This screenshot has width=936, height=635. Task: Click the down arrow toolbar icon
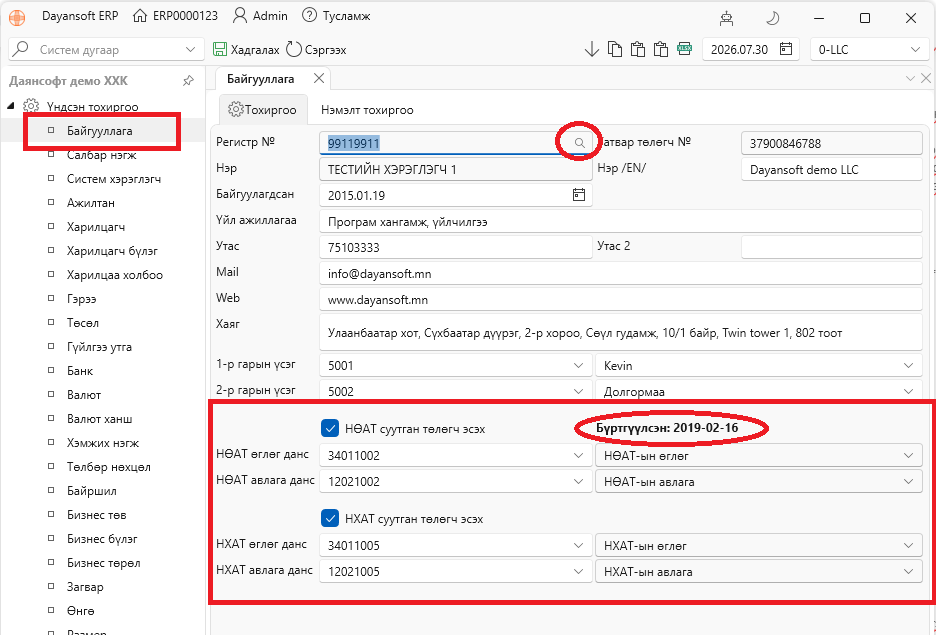592,50
